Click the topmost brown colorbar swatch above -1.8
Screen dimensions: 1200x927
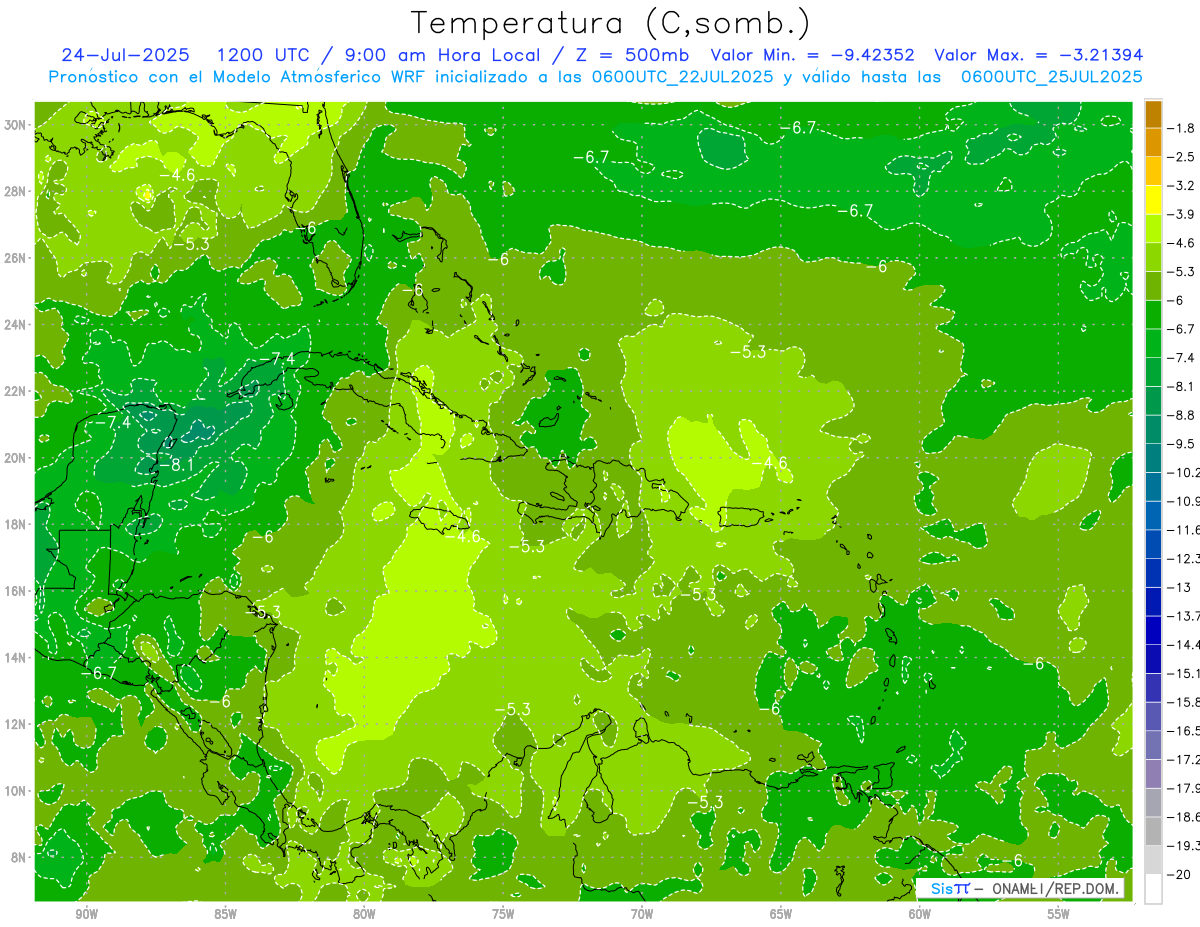pos(1153,114)
